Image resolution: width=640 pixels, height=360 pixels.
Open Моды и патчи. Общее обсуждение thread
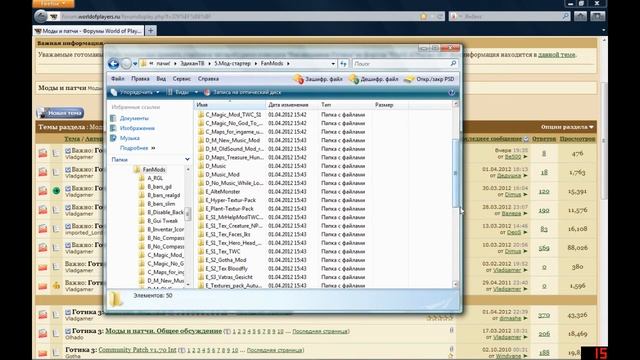(163, 331)
